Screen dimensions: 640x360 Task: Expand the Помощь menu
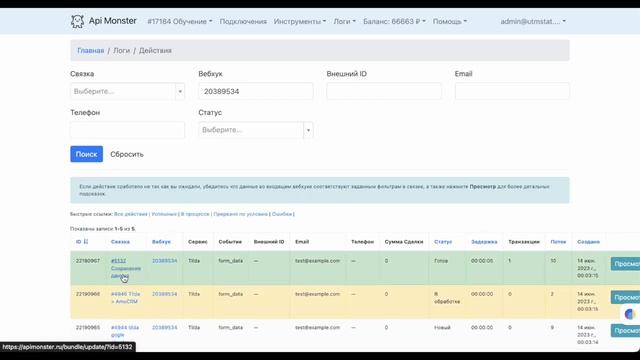[450, 21]
